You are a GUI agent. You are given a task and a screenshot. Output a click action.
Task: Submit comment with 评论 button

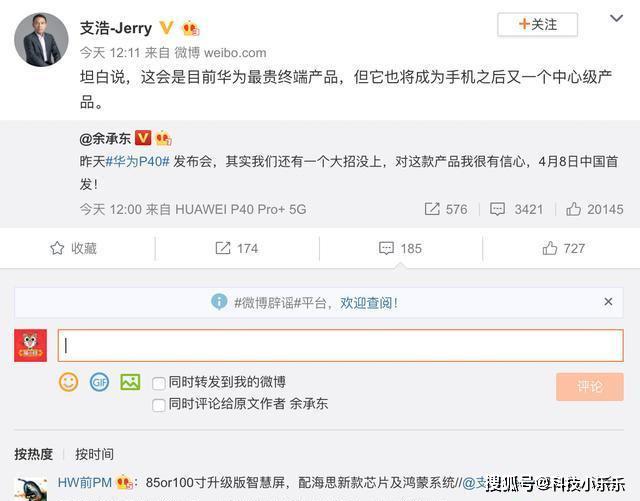[590, 386]
